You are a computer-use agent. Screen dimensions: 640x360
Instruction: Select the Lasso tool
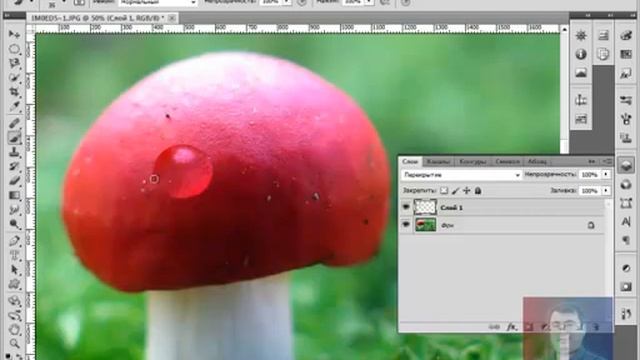click(x=14, y=63)
